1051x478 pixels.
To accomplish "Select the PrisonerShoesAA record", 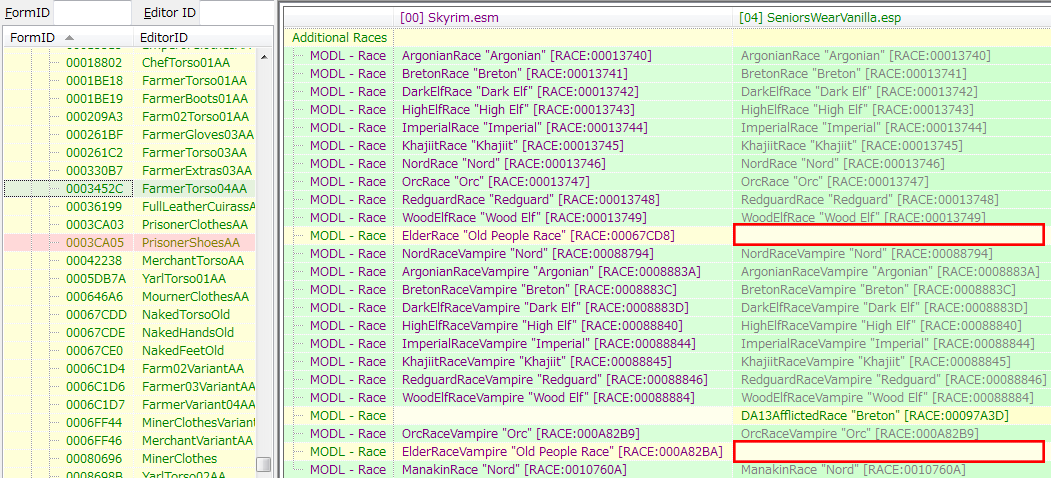I will tap(190, 243).
